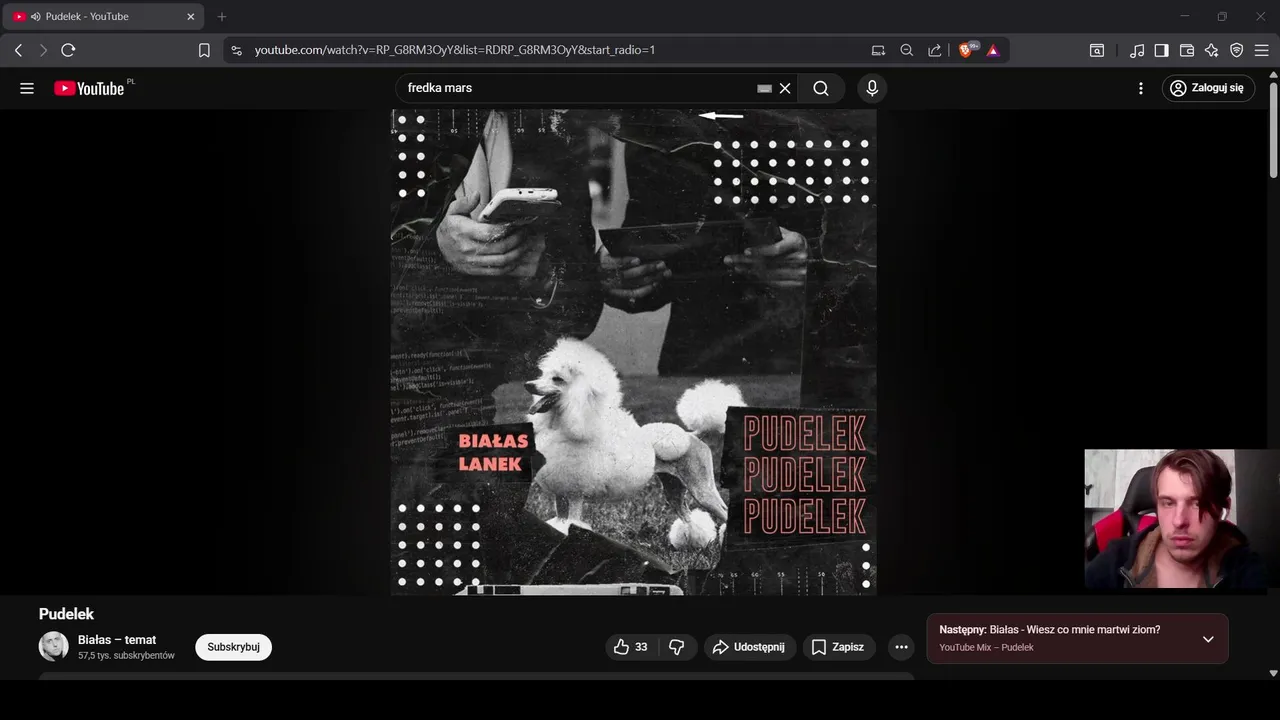Open the browser main hamburger menu

click(1262, 50)
